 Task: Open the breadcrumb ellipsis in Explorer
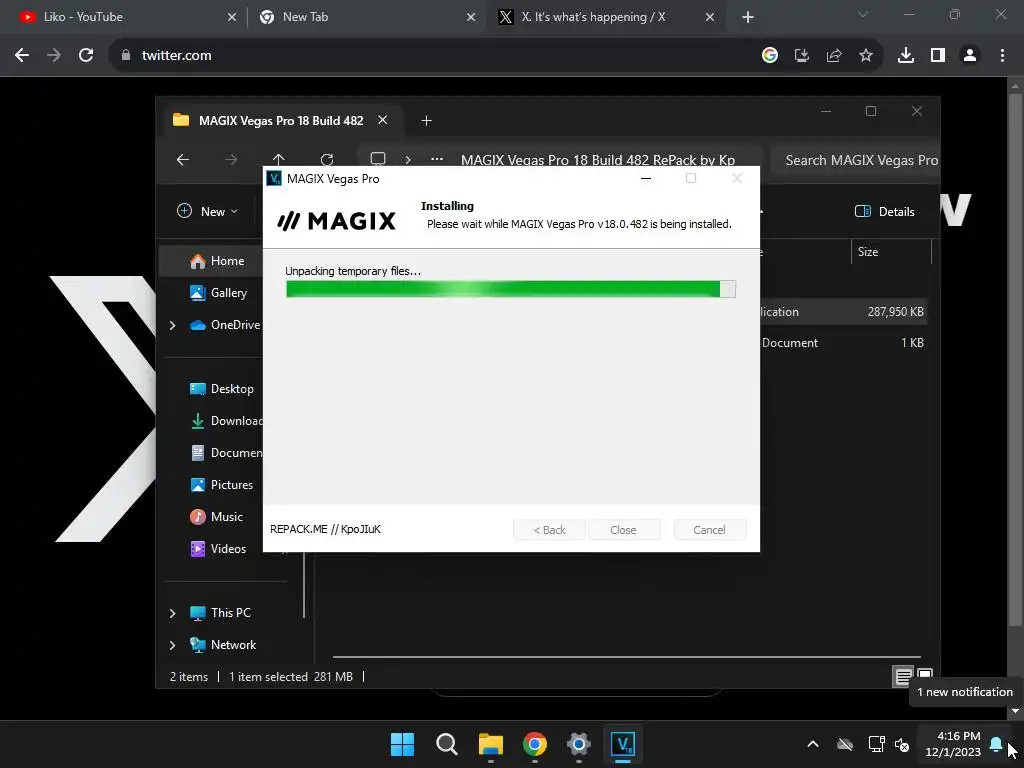tap(437, 159)
